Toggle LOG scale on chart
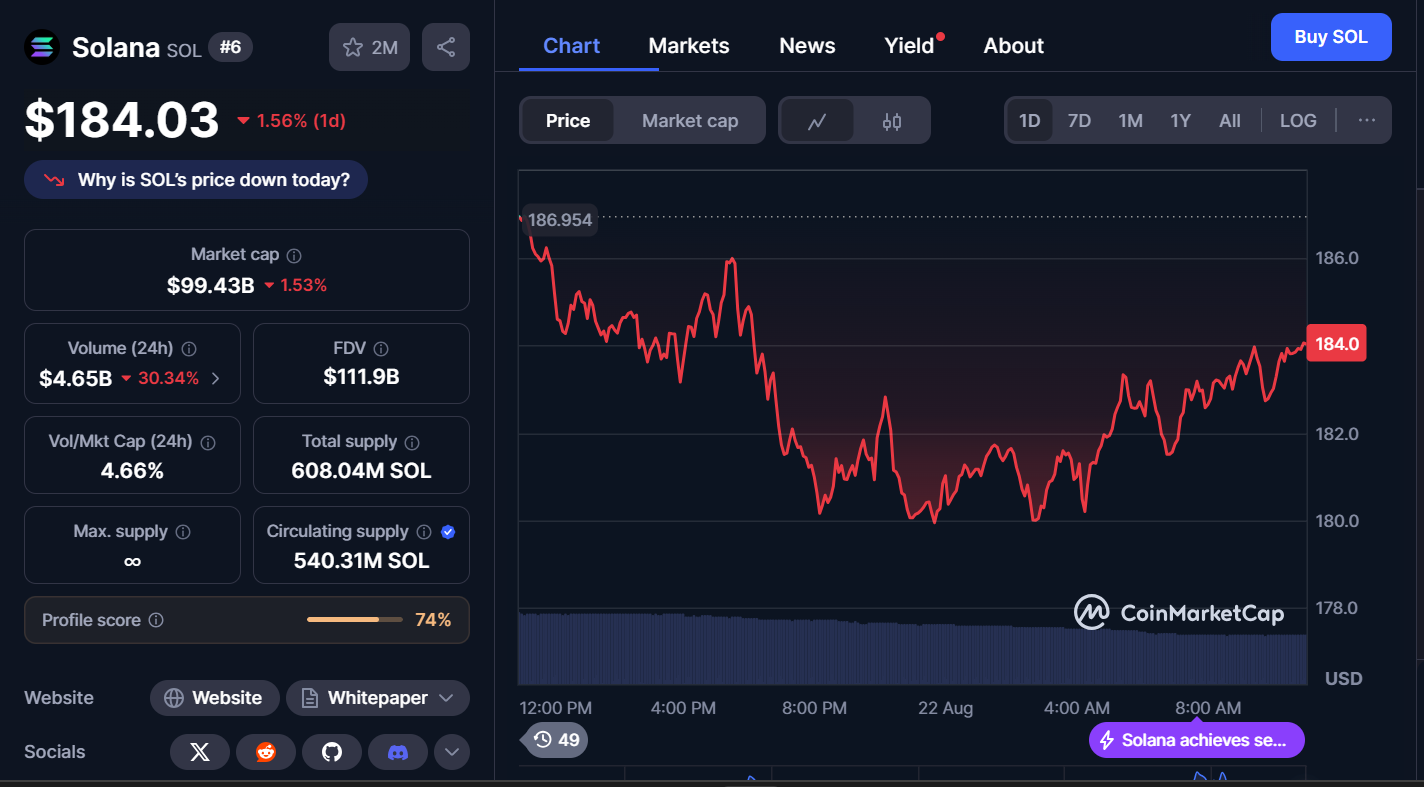 (x=1298, y=121)
